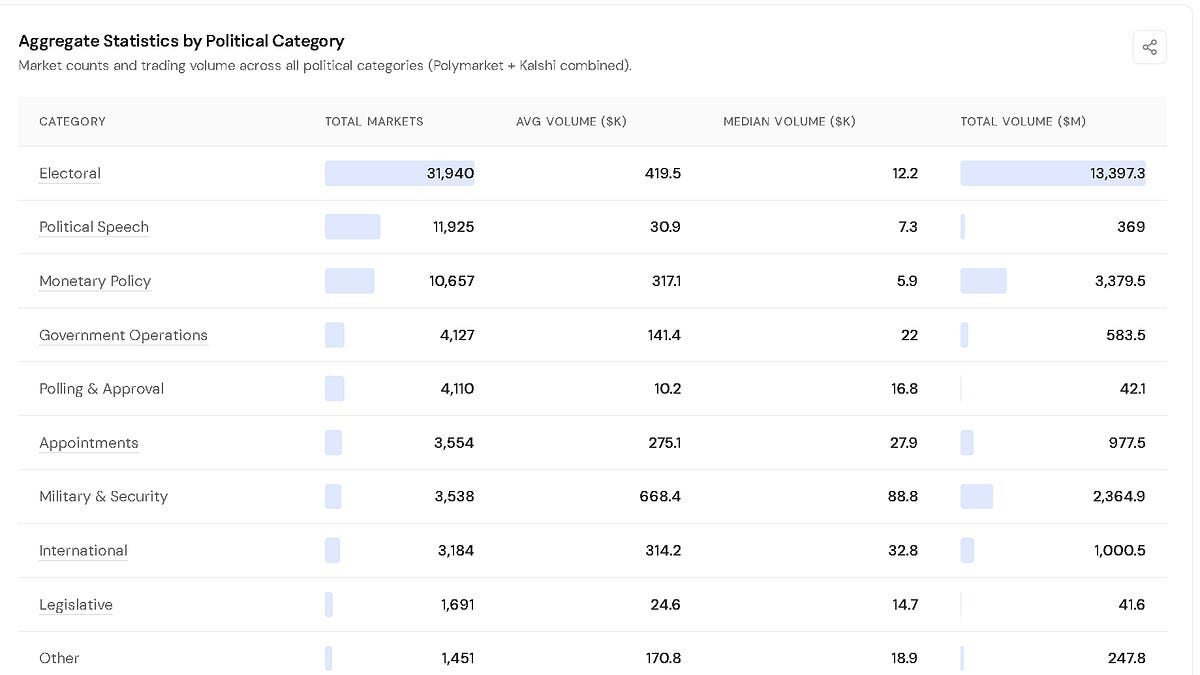Click the CATEGORY column header
The height and width of the screenshot is (675, 1200).
(x=72, y=121)
